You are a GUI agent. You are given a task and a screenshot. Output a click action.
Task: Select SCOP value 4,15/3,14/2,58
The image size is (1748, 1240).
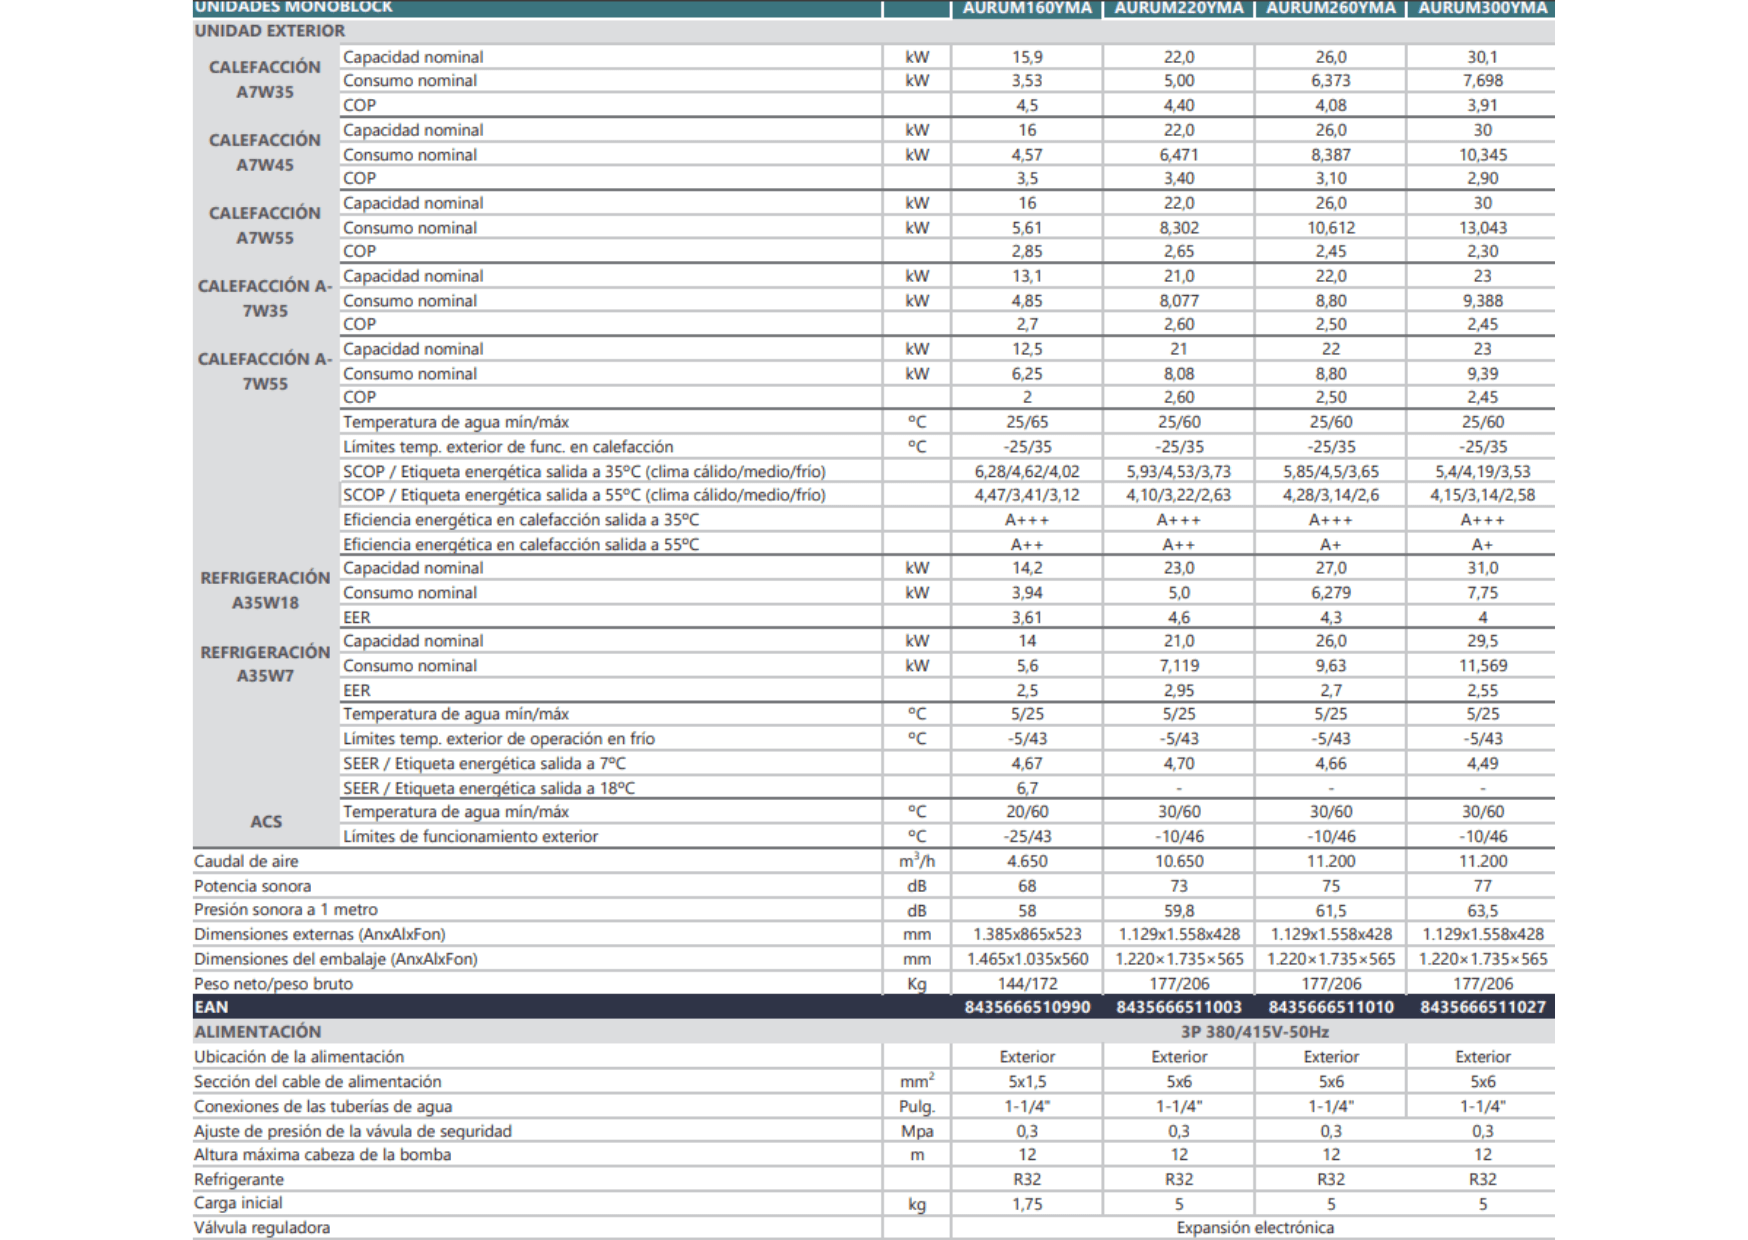(1483, 496)
